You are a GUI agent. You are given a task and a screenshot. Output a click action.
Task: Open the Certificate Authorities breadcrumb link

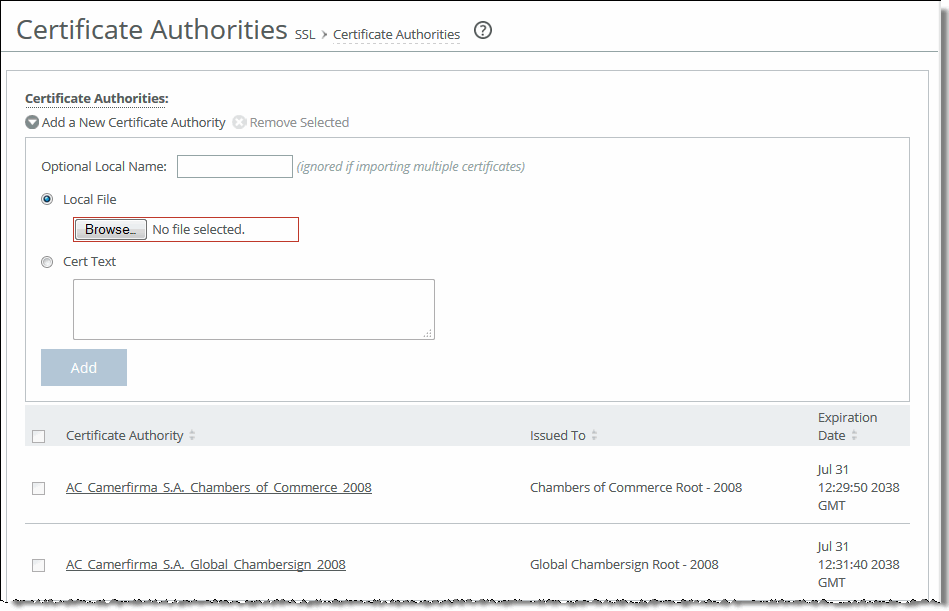click(396, 34)
